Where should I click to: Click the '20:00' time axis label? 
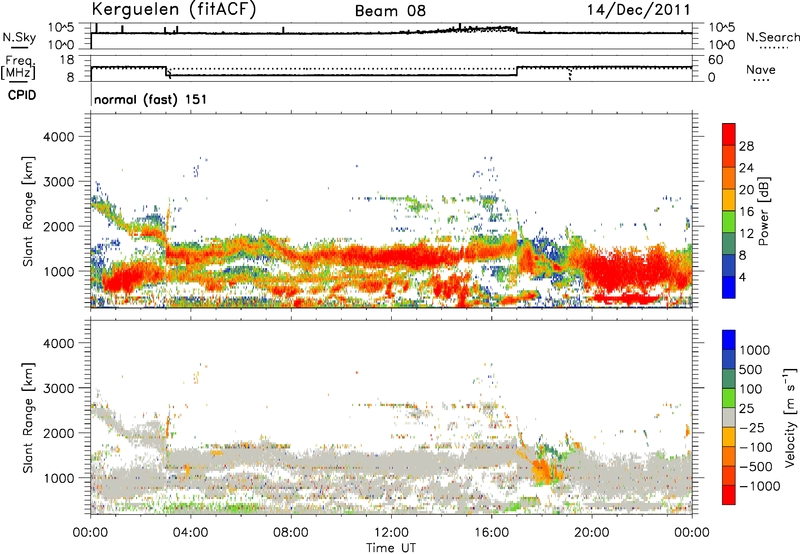point(591,533)
